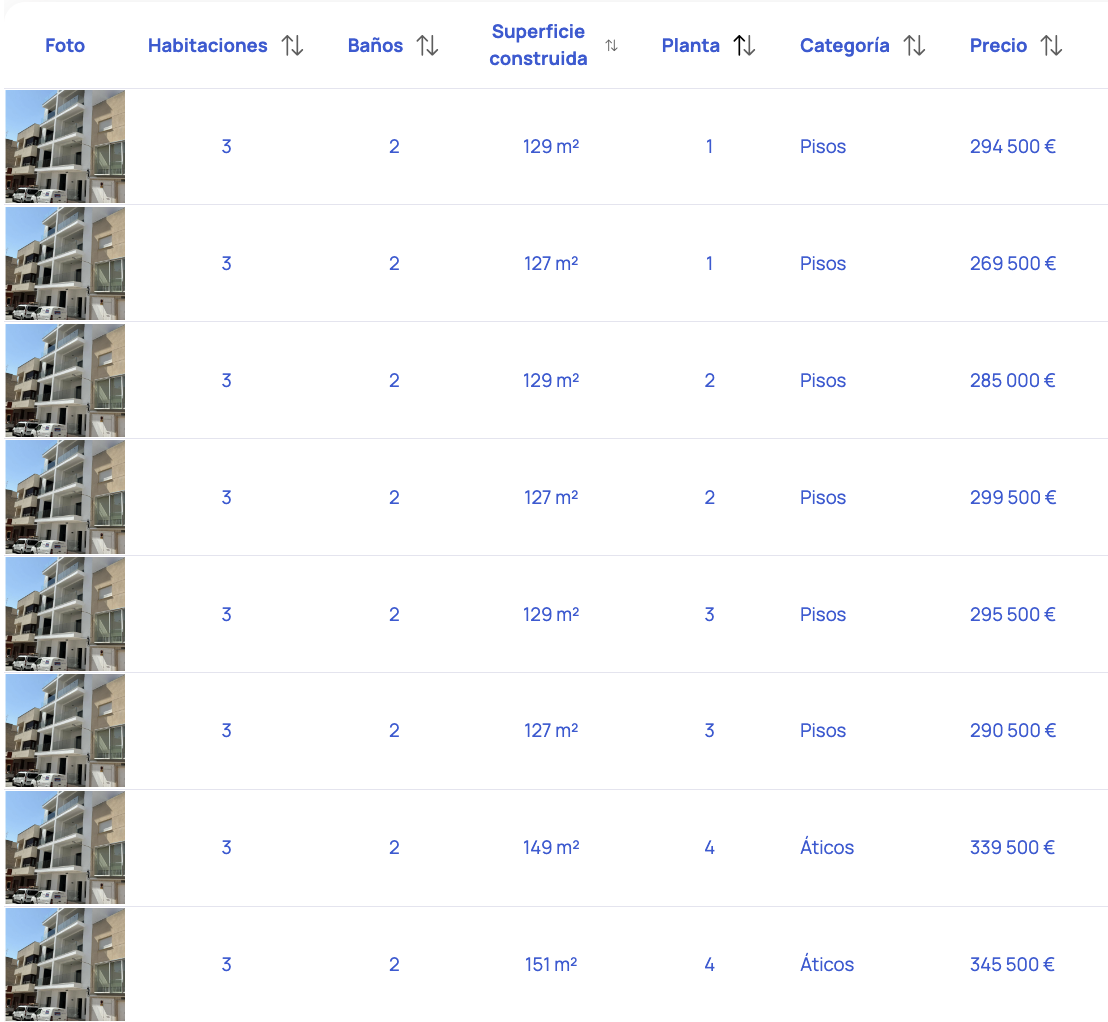Click Áticos in the 339 500 € row
Viewport: 1108px width, 1022px height.
tap(827, 847)
